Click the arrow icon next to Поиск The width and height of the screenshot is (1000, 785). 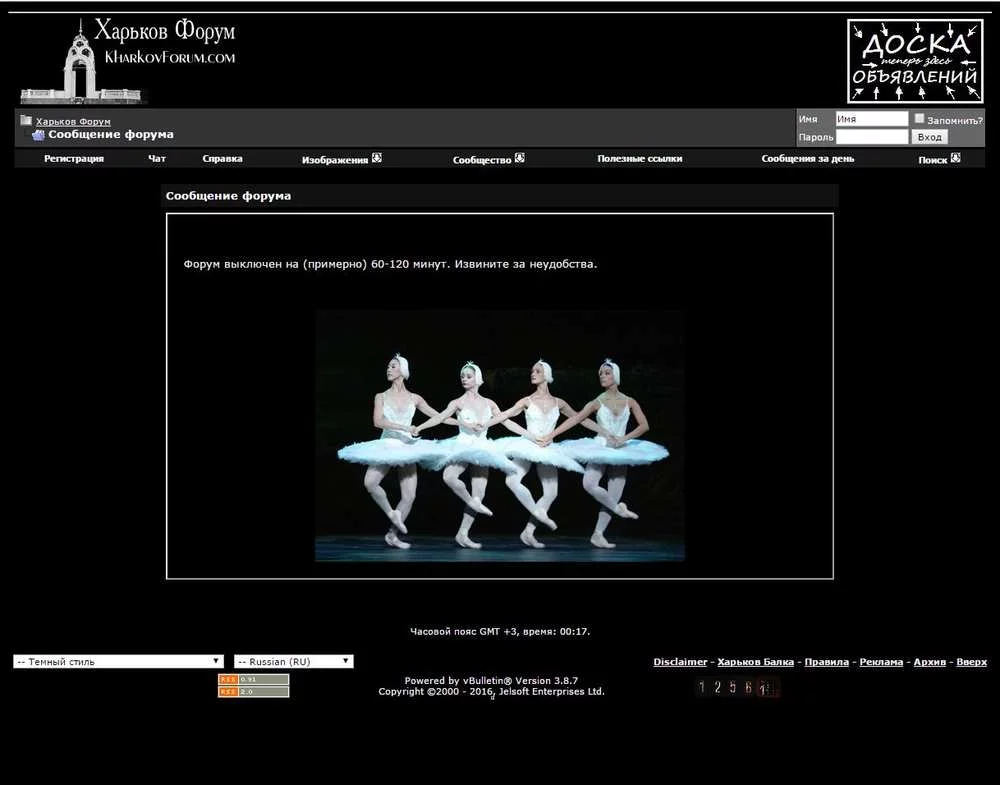pos(955,158)
